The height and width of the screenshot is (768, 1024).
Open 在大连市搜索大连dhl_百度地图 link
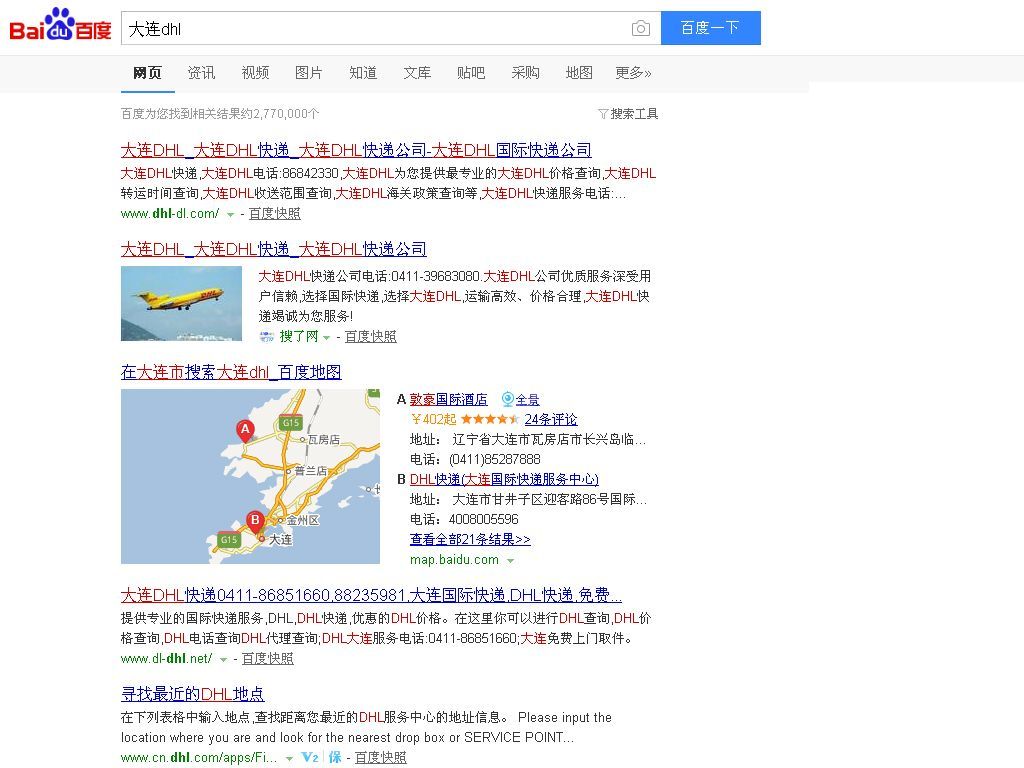pyautogui.click(x=231, y=372)
